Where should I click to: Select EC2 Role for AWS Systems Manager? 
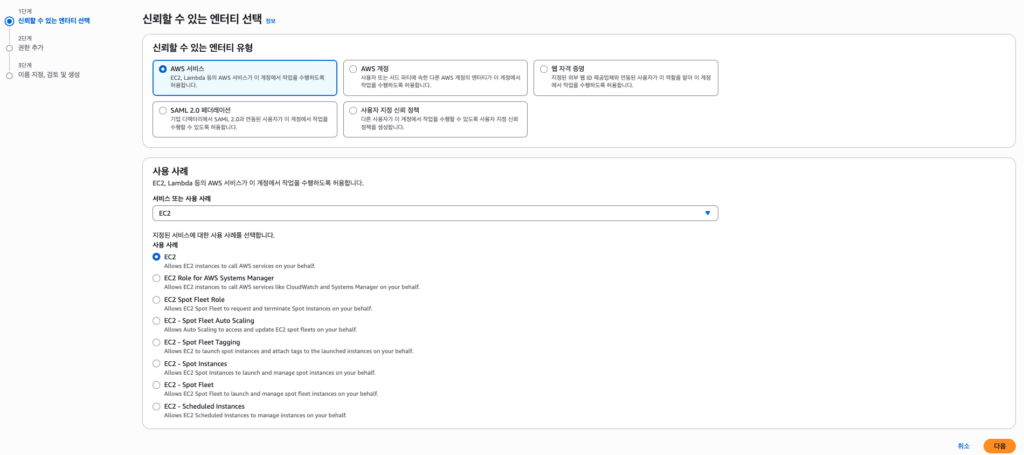(156, 278)
